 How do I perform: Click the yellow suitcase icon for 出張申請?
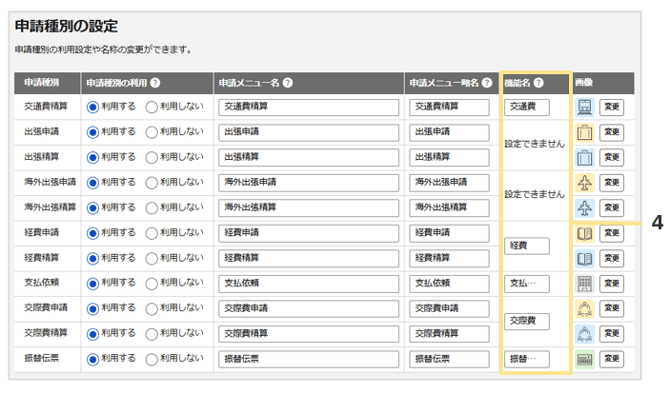[x=584, y=132]
